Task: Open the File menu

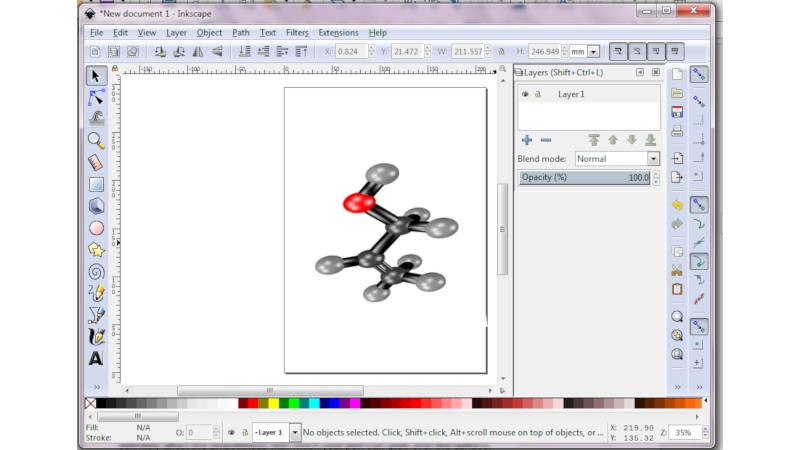Action: click(96, 33)
